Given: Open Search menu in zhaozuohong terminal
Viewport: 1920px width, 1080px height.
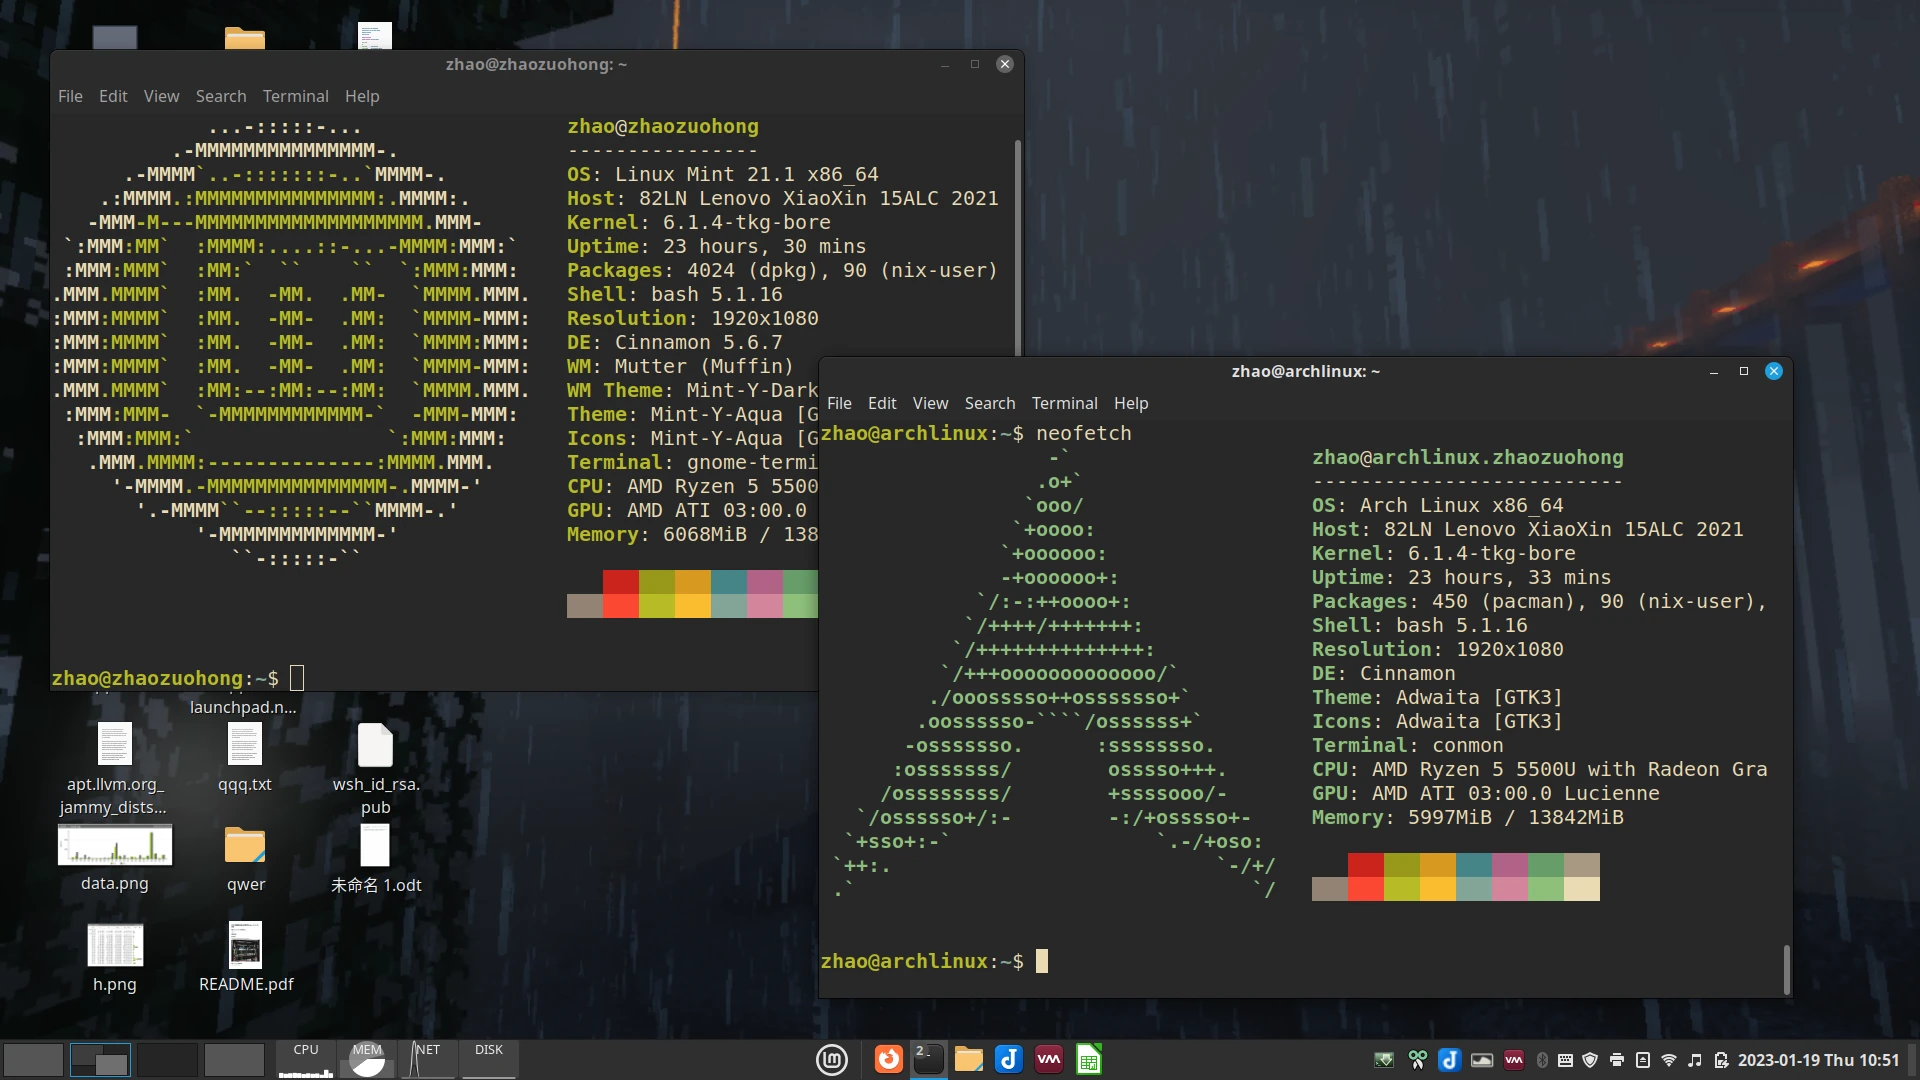Looking at the screenshot, I should (x=221, y=96).
